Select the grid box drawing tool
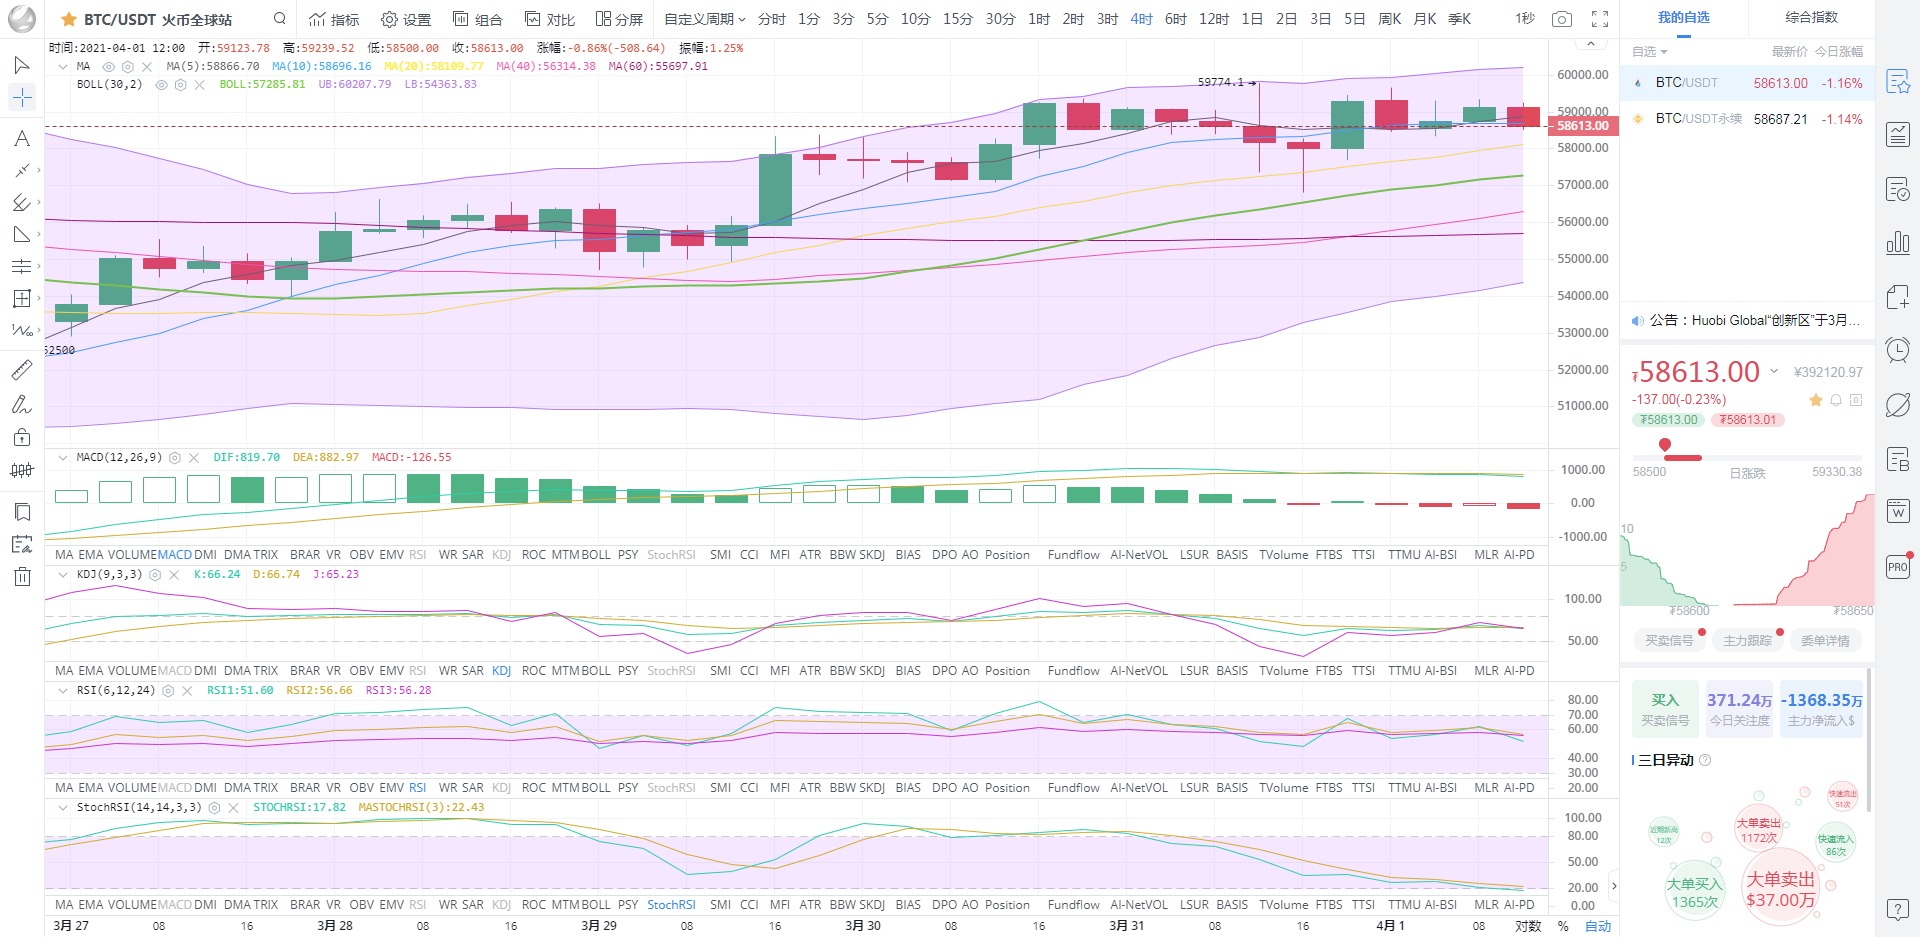Screen dimensions: 1920x937 point(22,299)
